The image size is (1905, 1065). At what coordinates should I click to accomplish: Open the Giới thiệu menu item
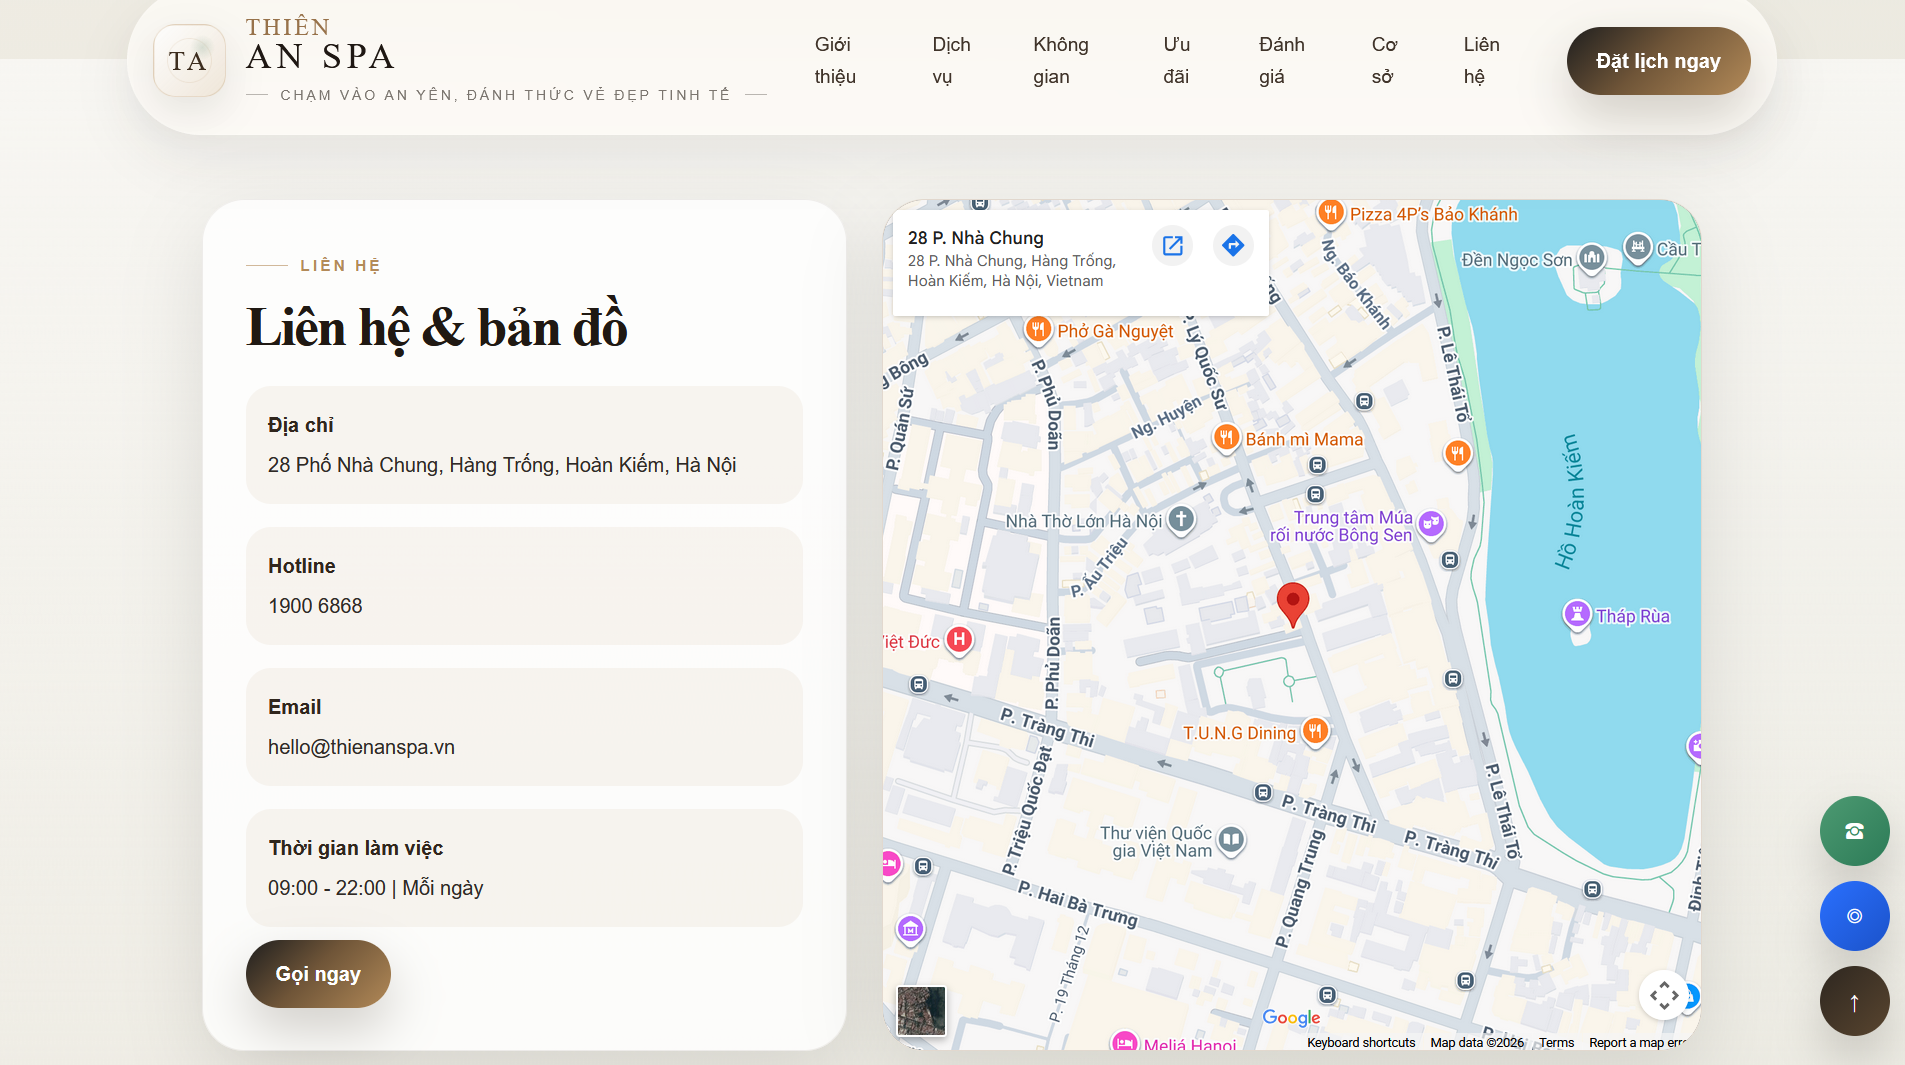[x=834, y=61]
